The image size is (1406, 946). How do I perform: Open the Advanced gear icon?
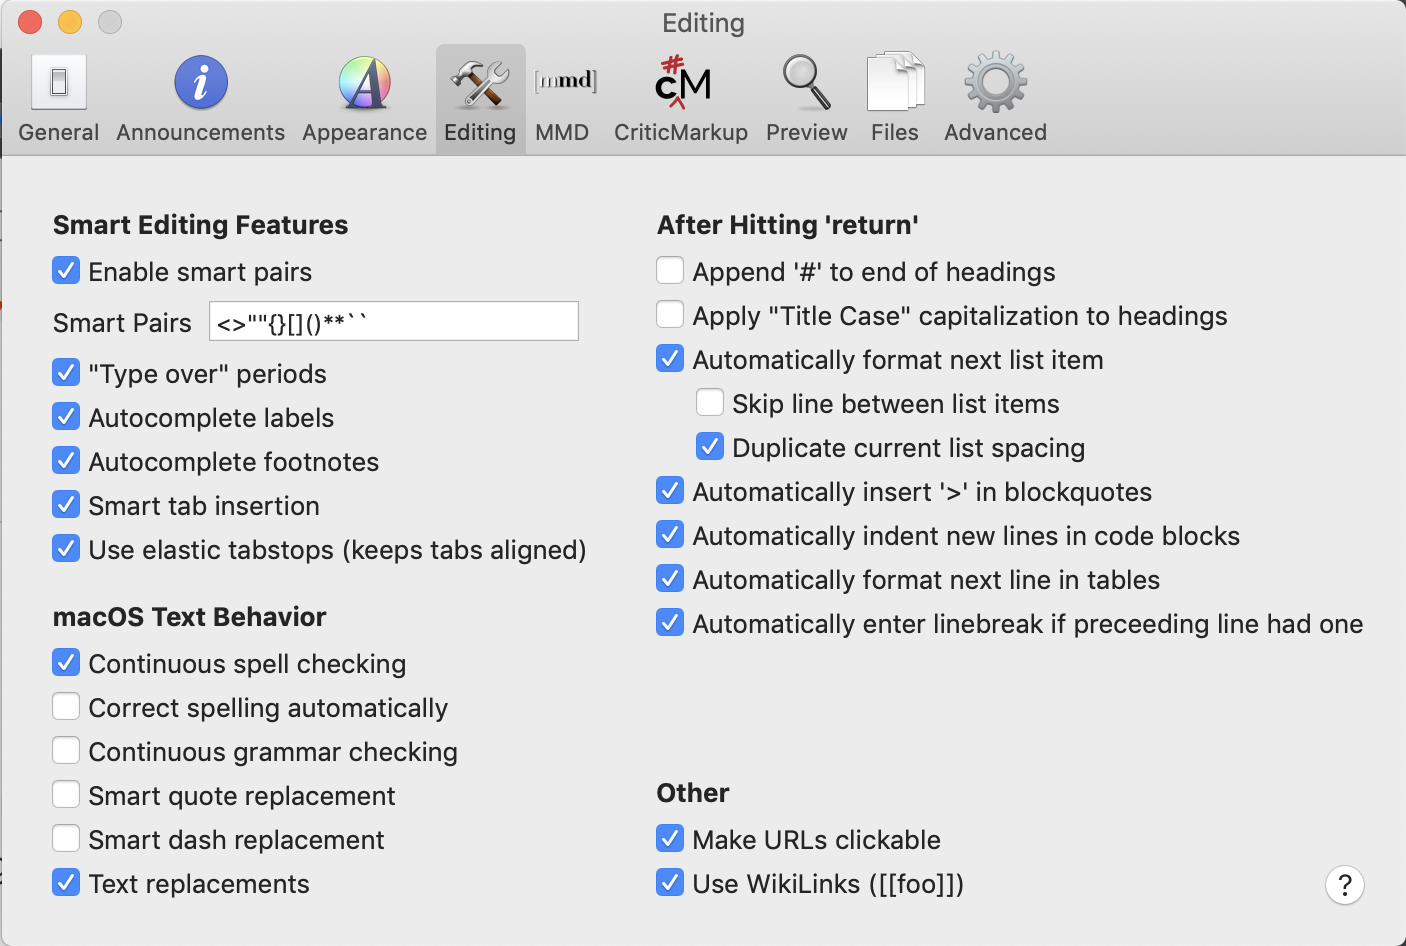point(995,83)
